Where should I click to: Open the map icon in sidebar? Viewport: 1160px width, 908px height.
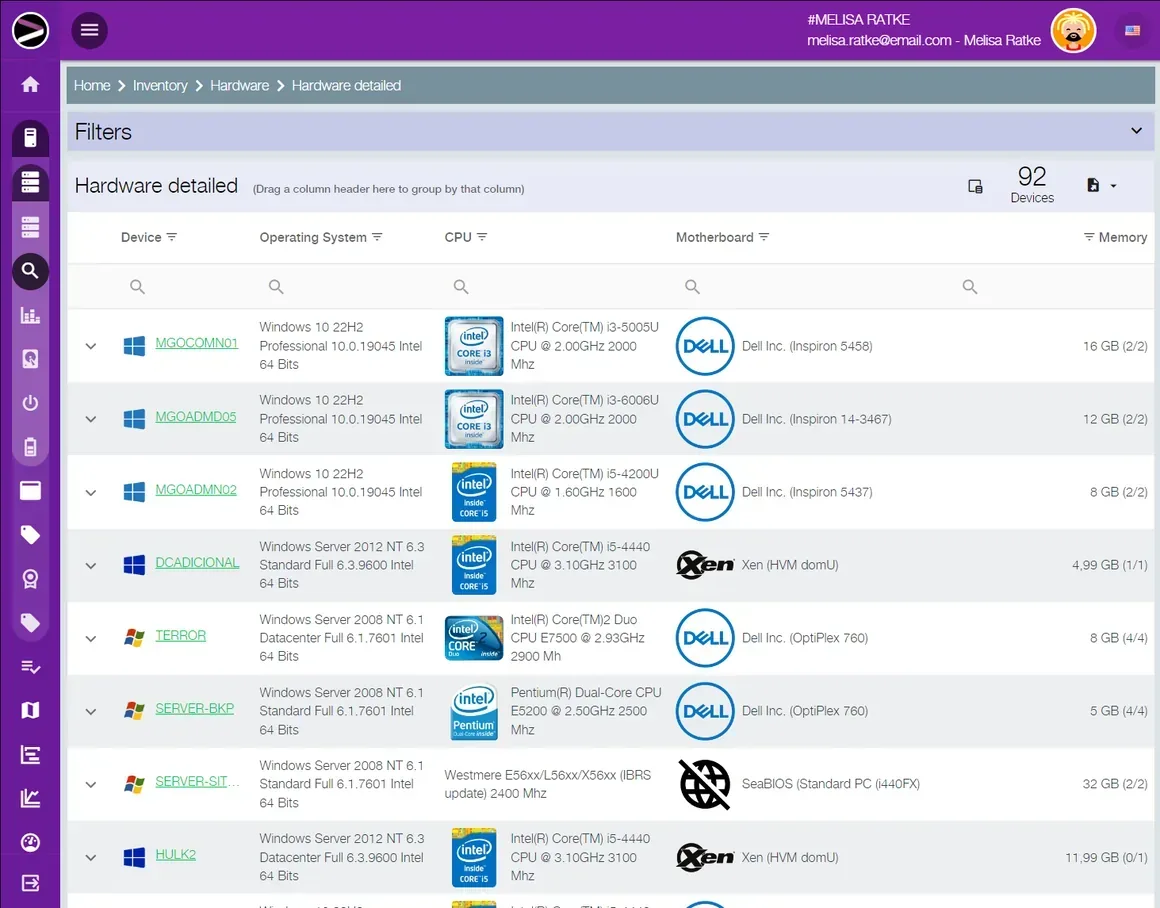pos(30,710)
